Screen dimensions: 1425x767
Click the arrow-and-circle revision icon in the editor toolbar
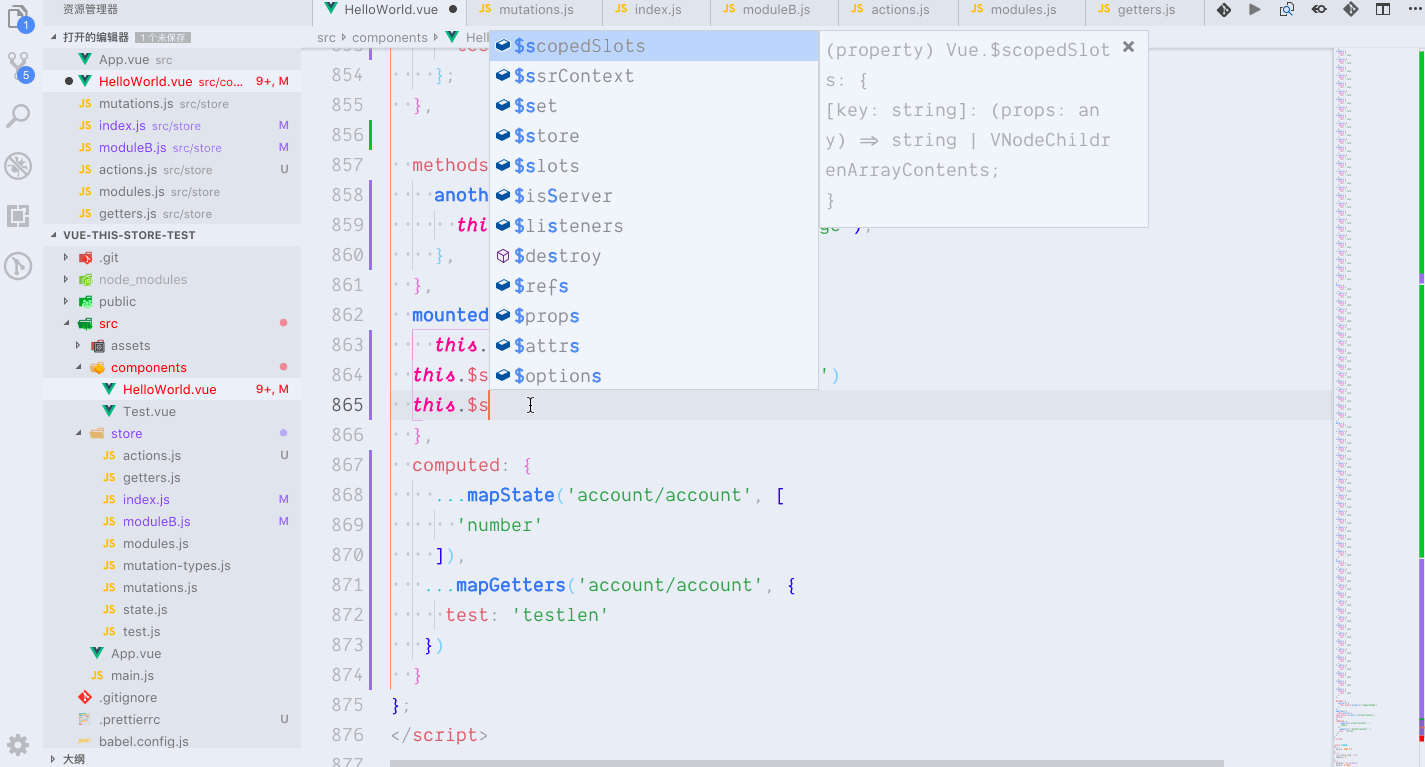click(x=1319, y=10)
